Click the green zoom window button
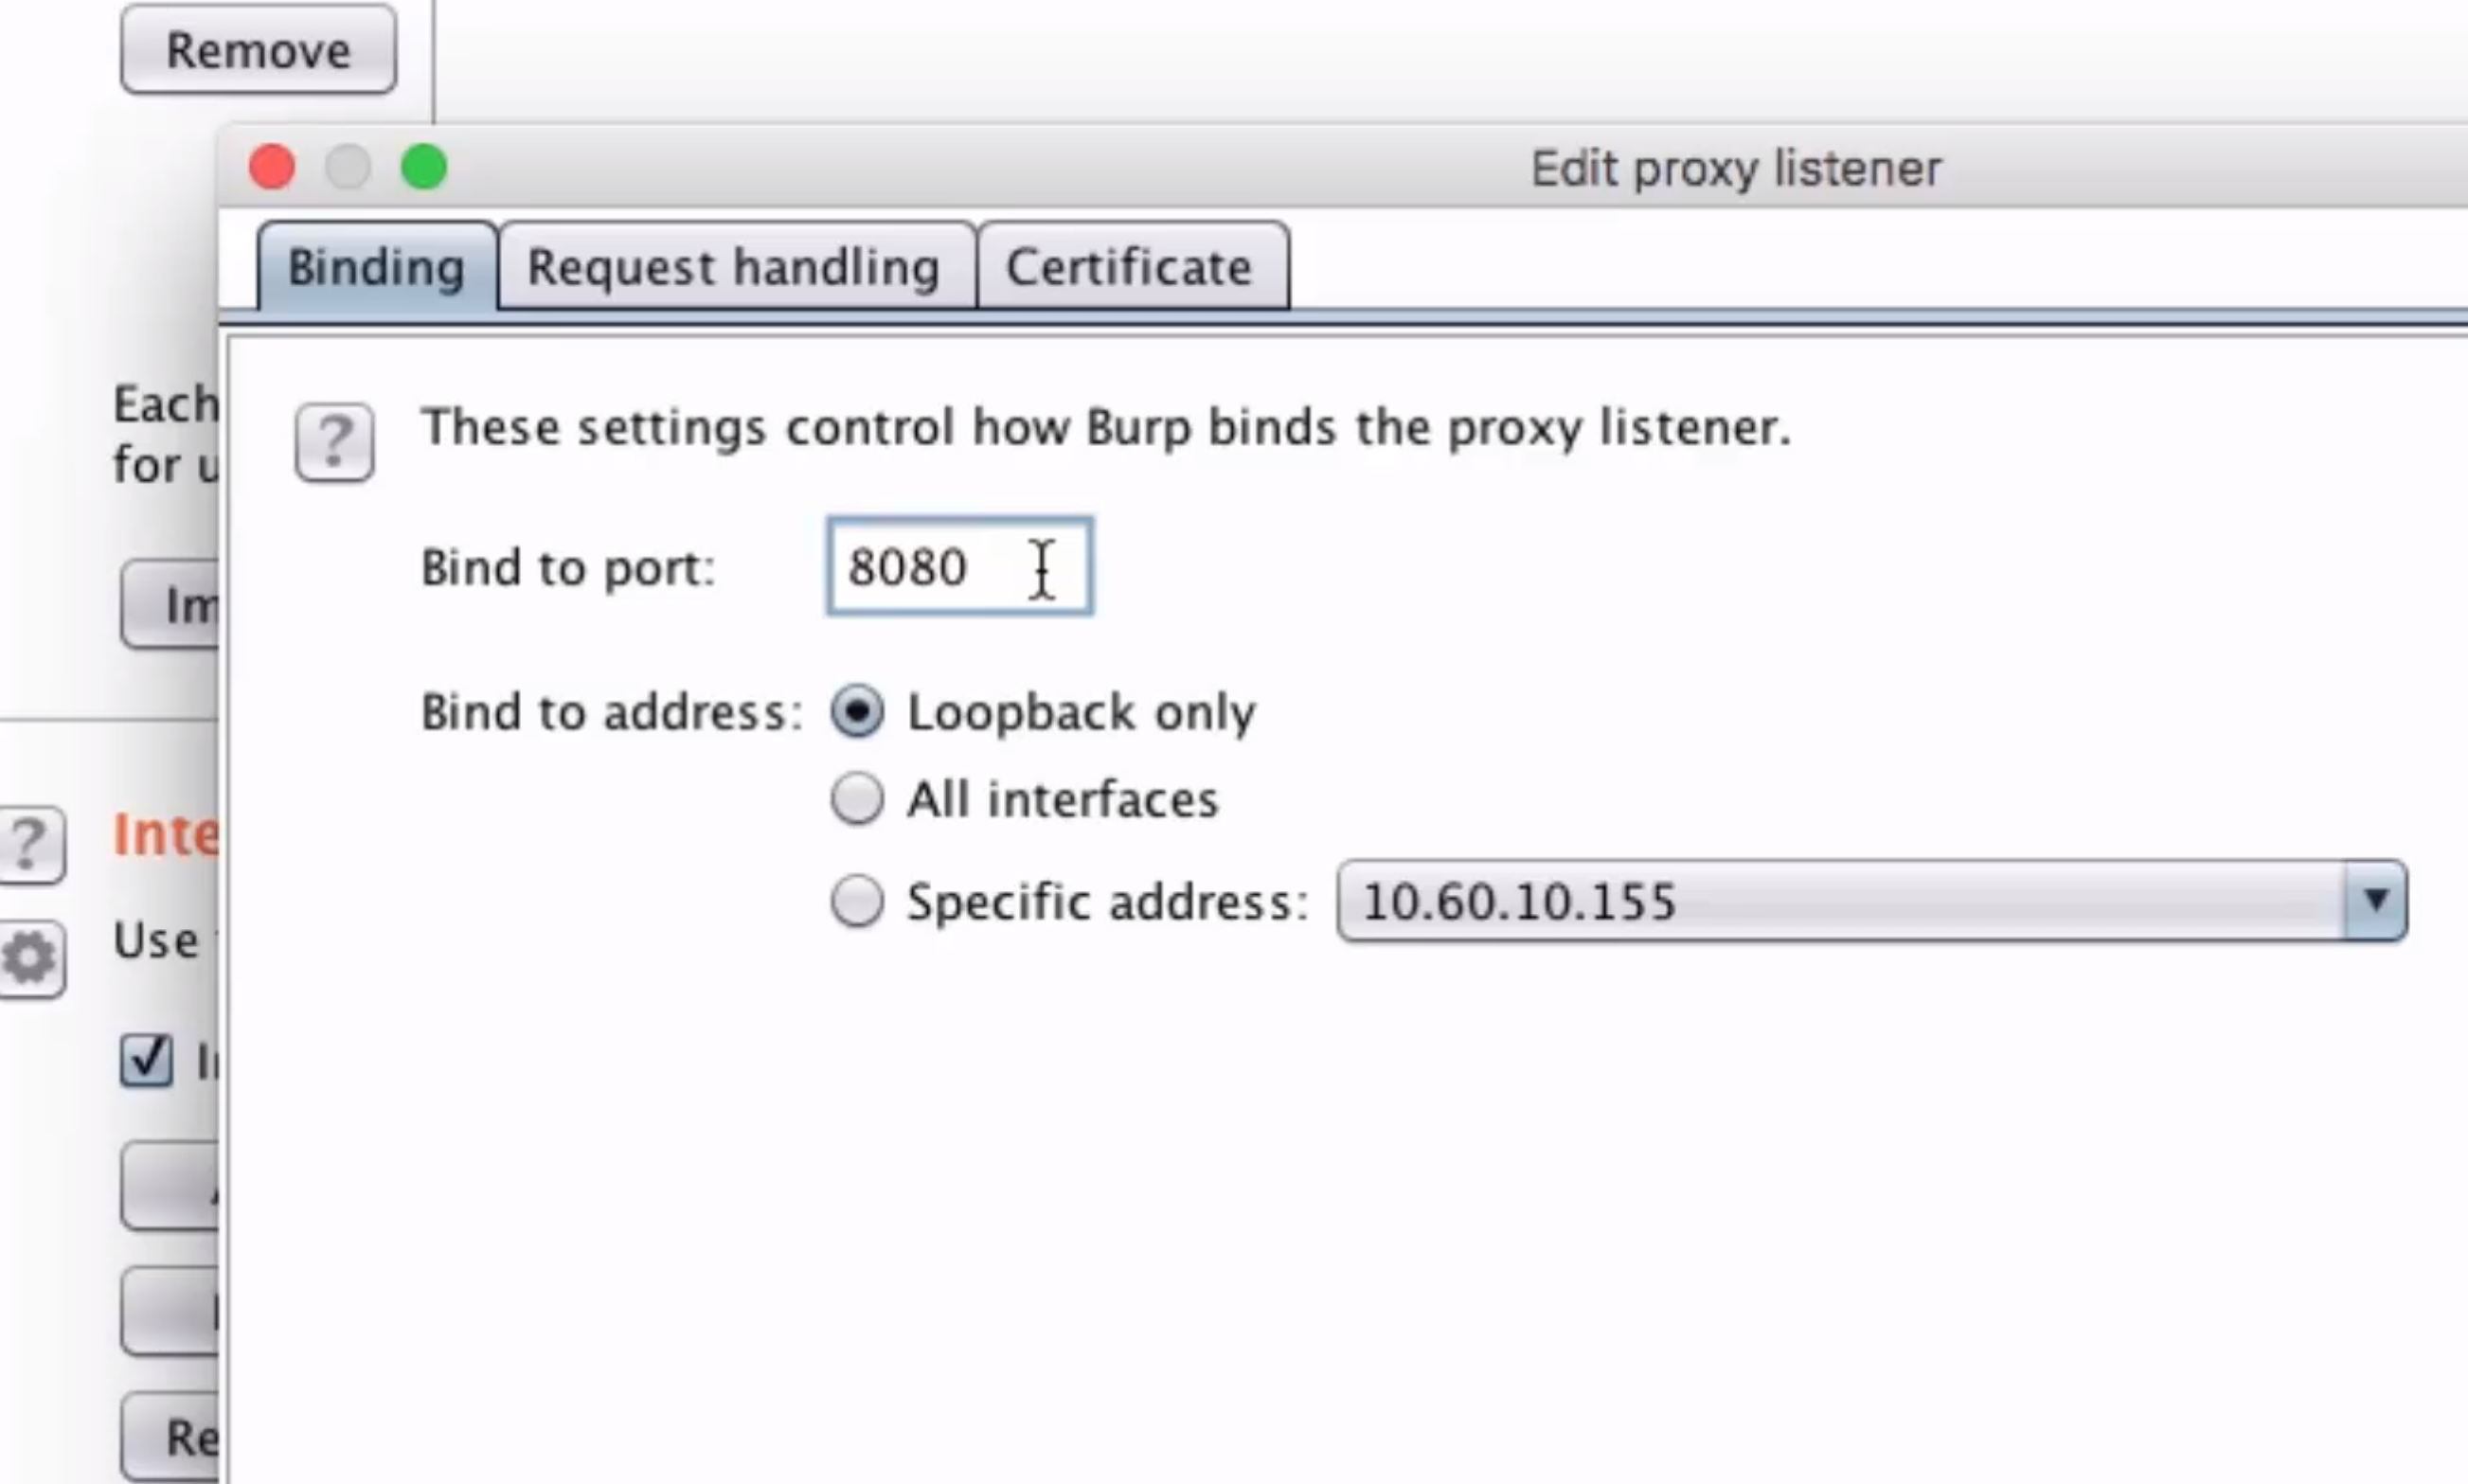 pyautogui.click(x=424, y=166)
